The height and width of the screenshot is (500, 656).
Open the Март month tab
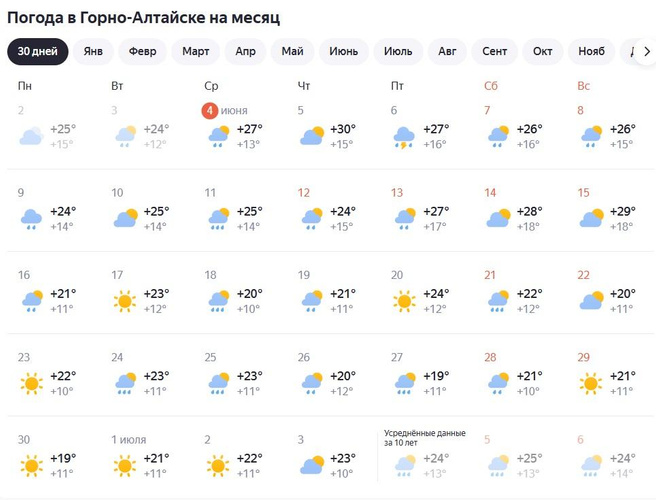click(196, 51)
